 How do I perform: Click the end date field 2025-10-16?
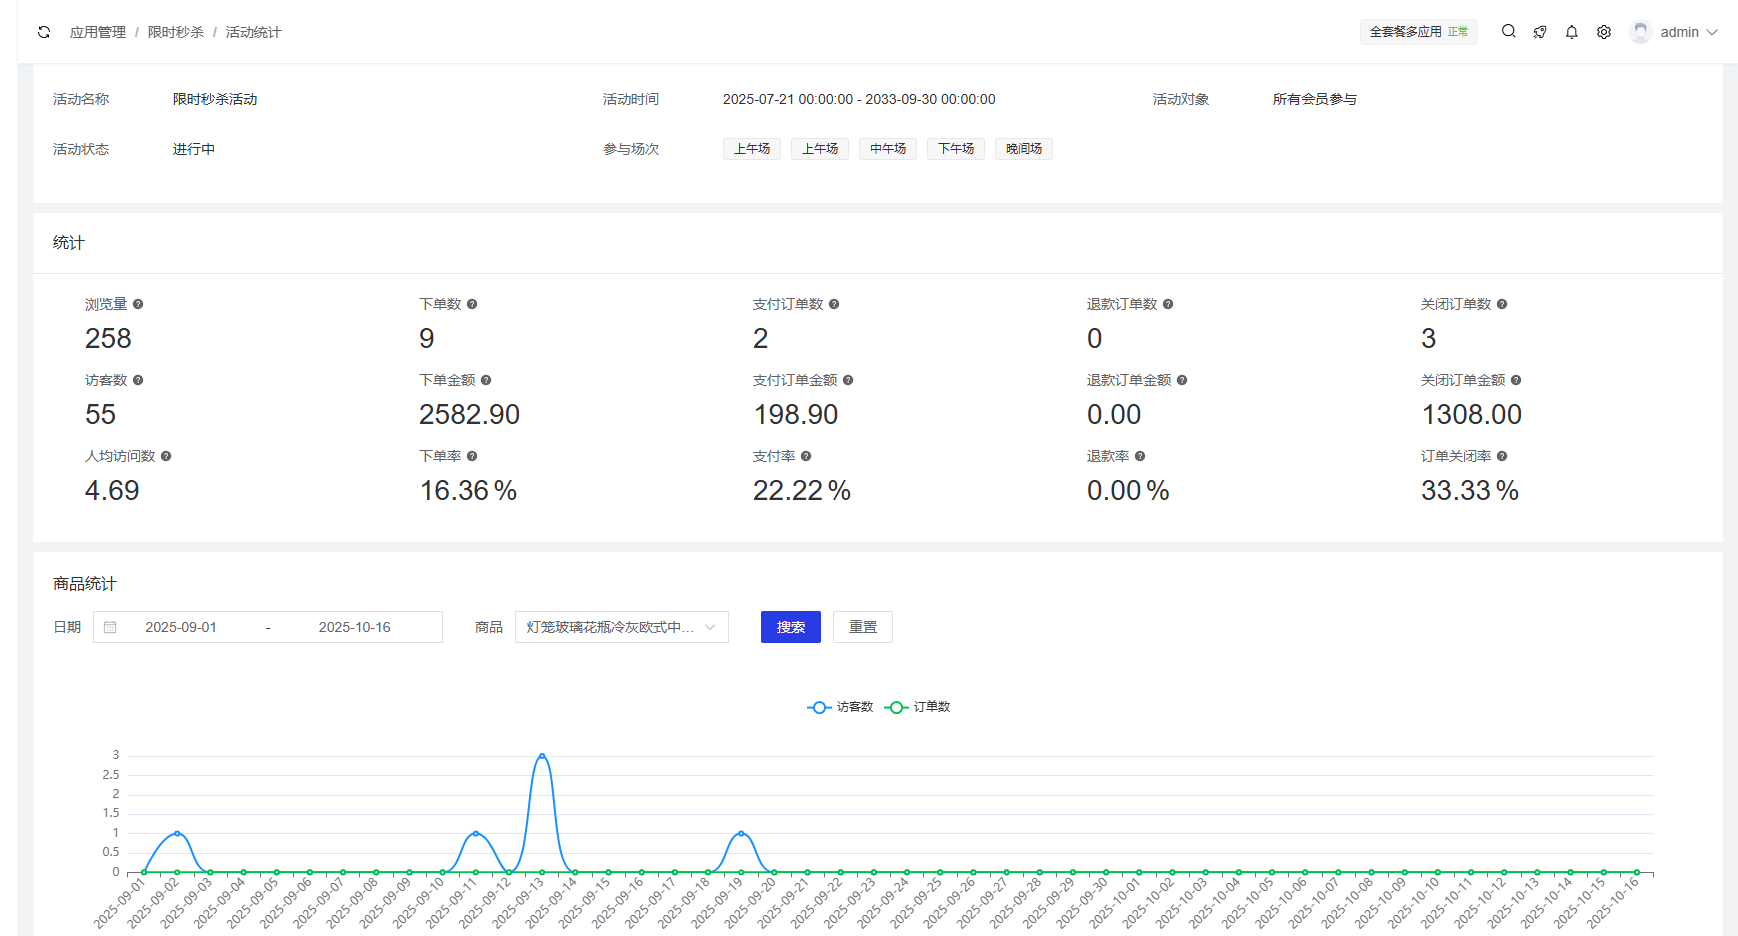(x=355, y=627)
